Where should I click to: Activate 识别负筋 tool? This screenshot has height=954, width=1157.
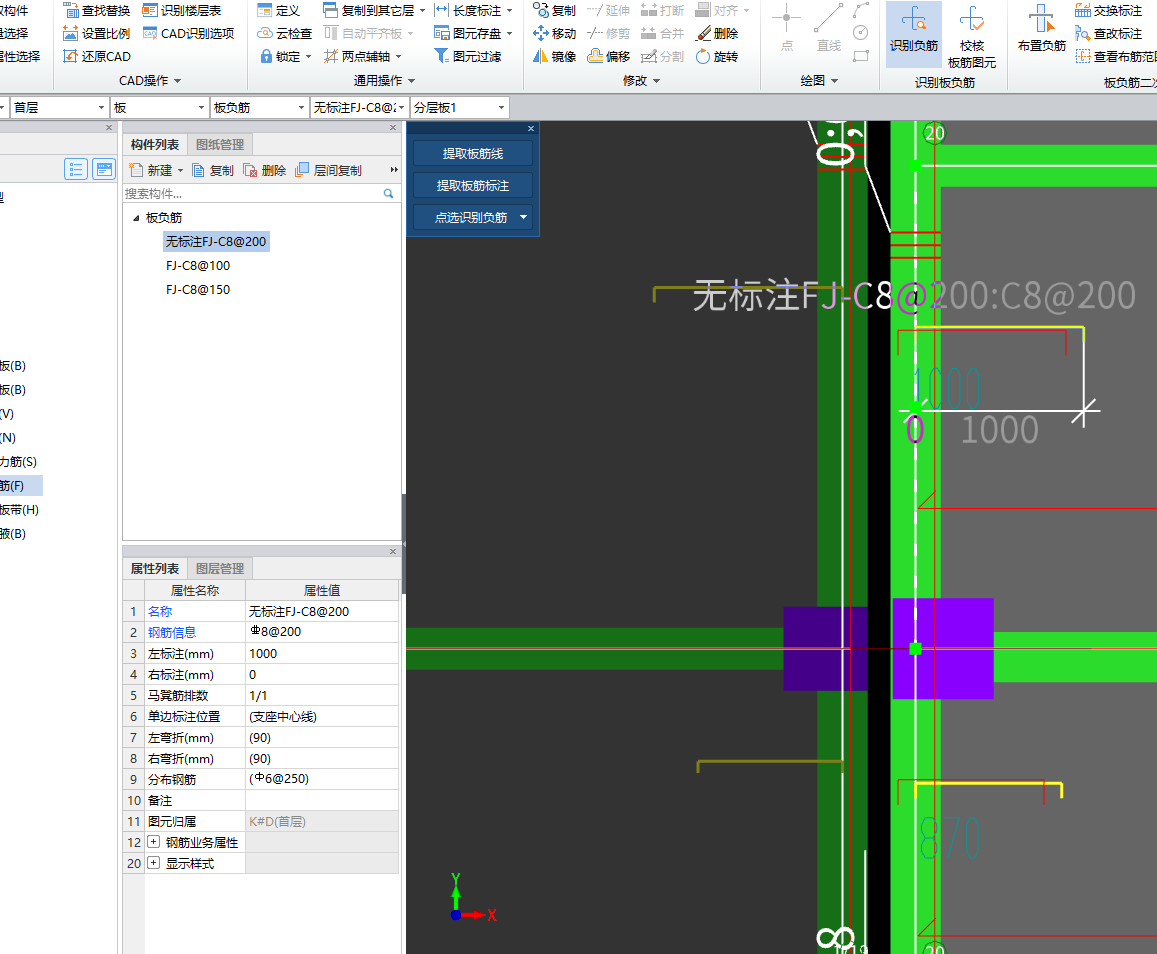click(913, 32)
